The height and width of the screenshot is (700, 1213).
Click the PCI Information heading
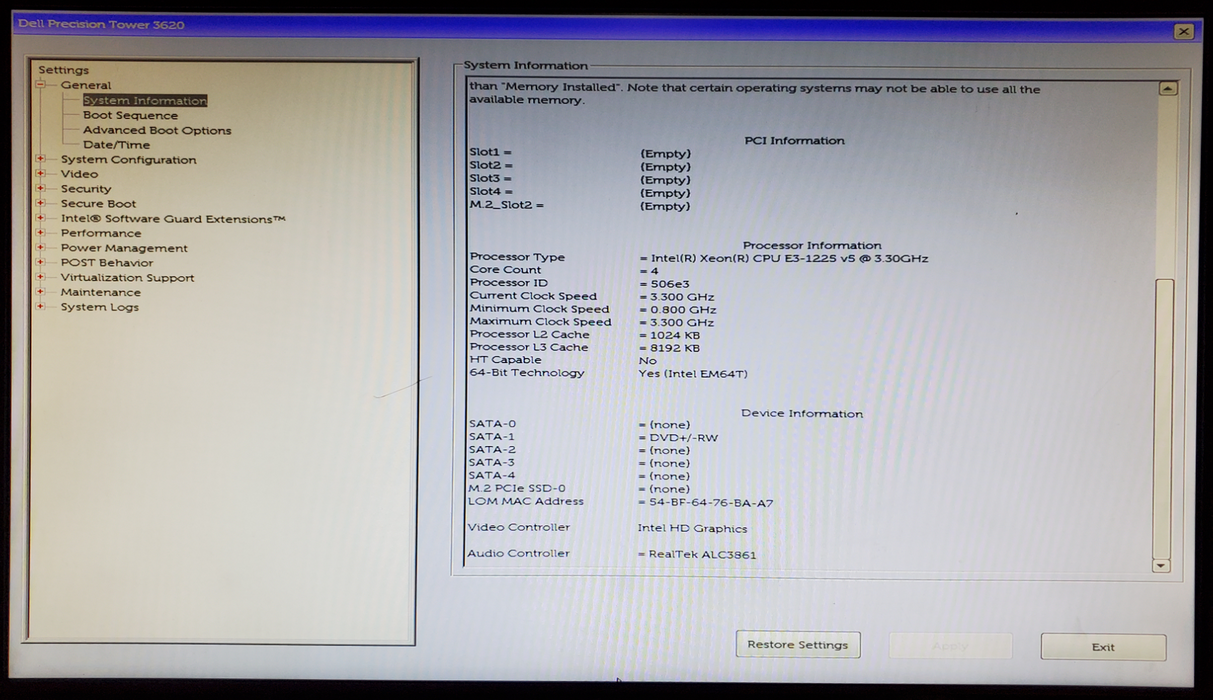pyautogui.click(x=795, y=141)
